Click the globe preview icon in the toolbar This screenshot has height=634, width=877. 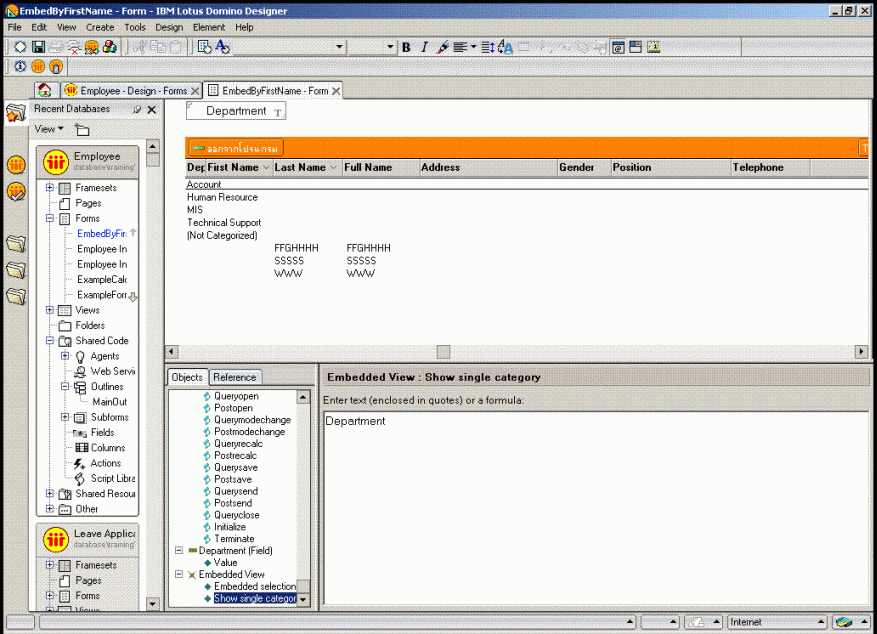pyautogui.click(x=92, y=48)
